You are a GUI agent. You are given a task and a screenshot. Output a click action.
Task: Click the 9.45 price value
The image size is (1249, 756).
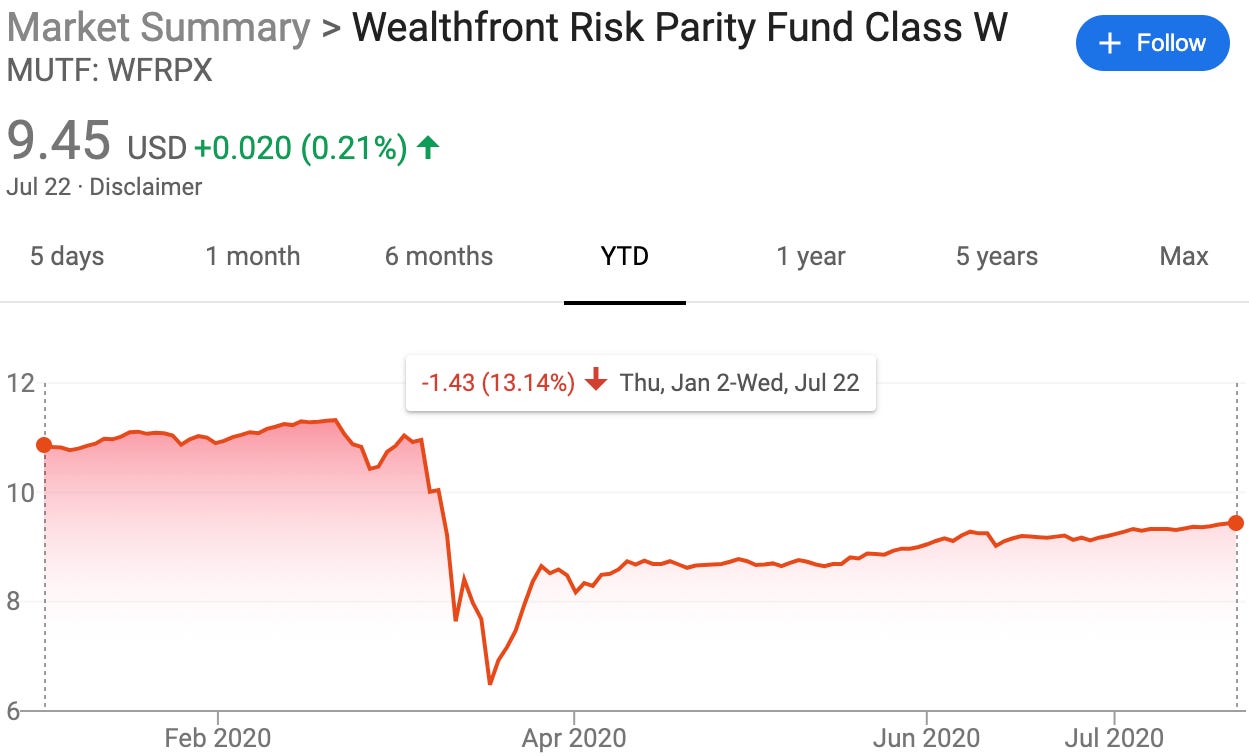[59, 141]
